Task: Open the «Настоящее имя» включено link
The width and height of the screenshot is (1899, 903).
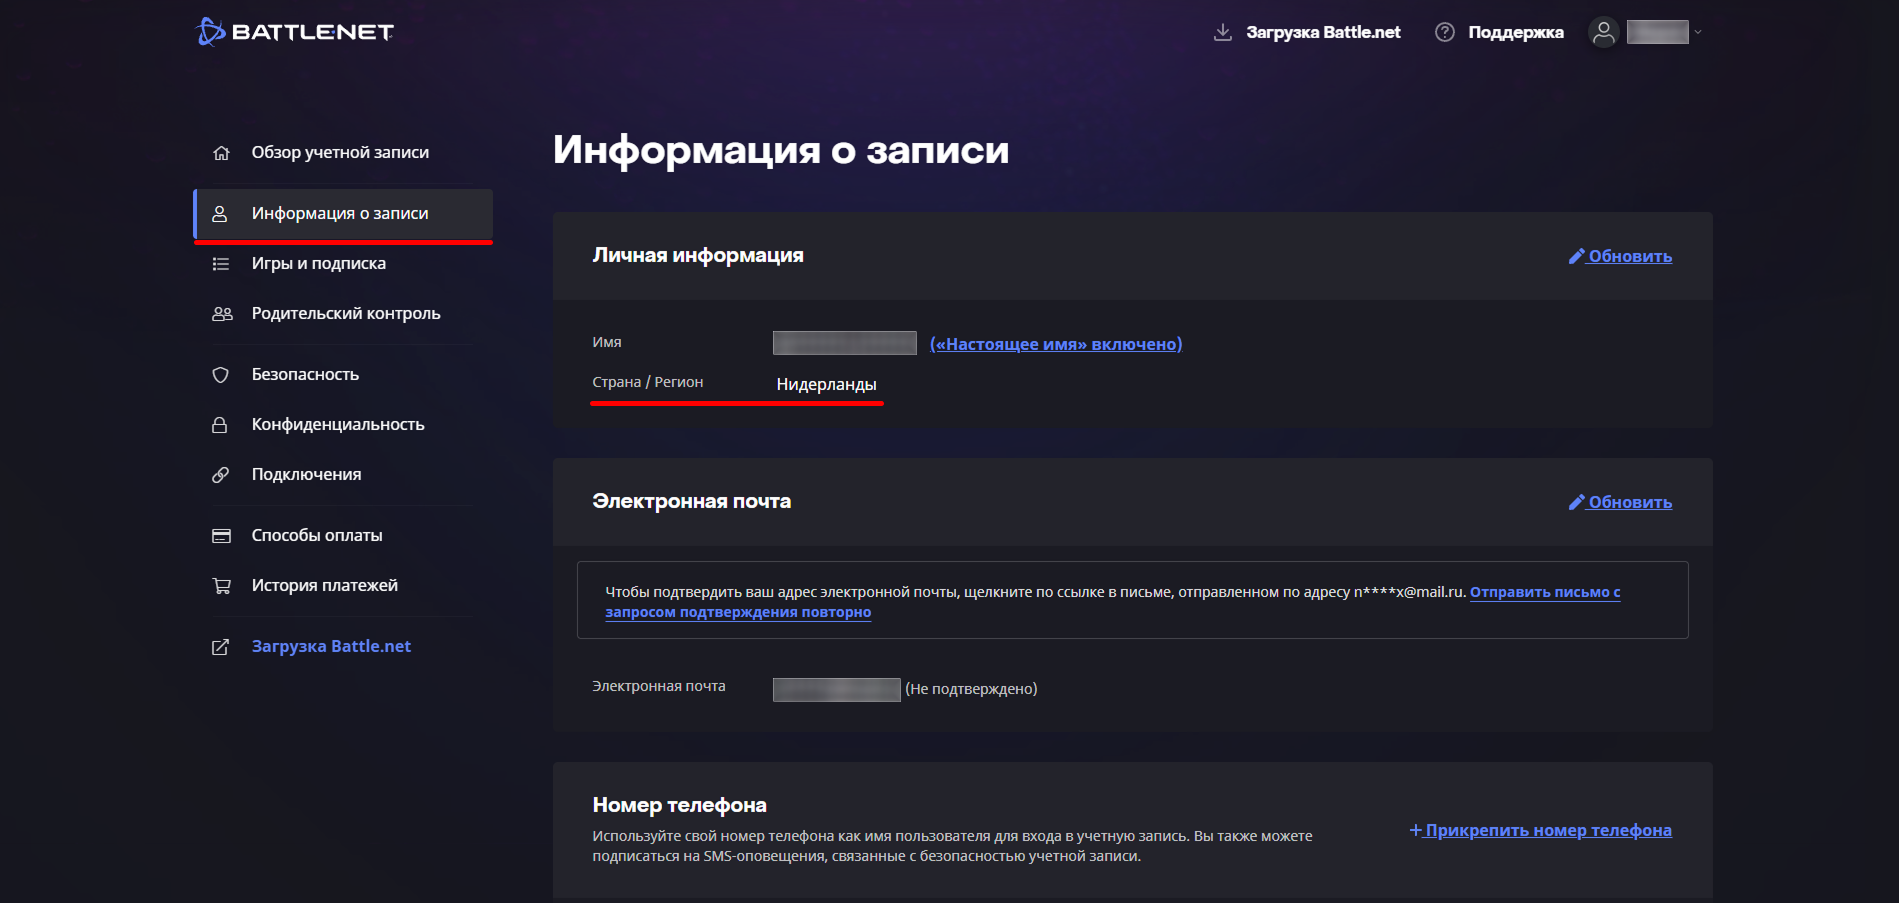Action: 1056,344
